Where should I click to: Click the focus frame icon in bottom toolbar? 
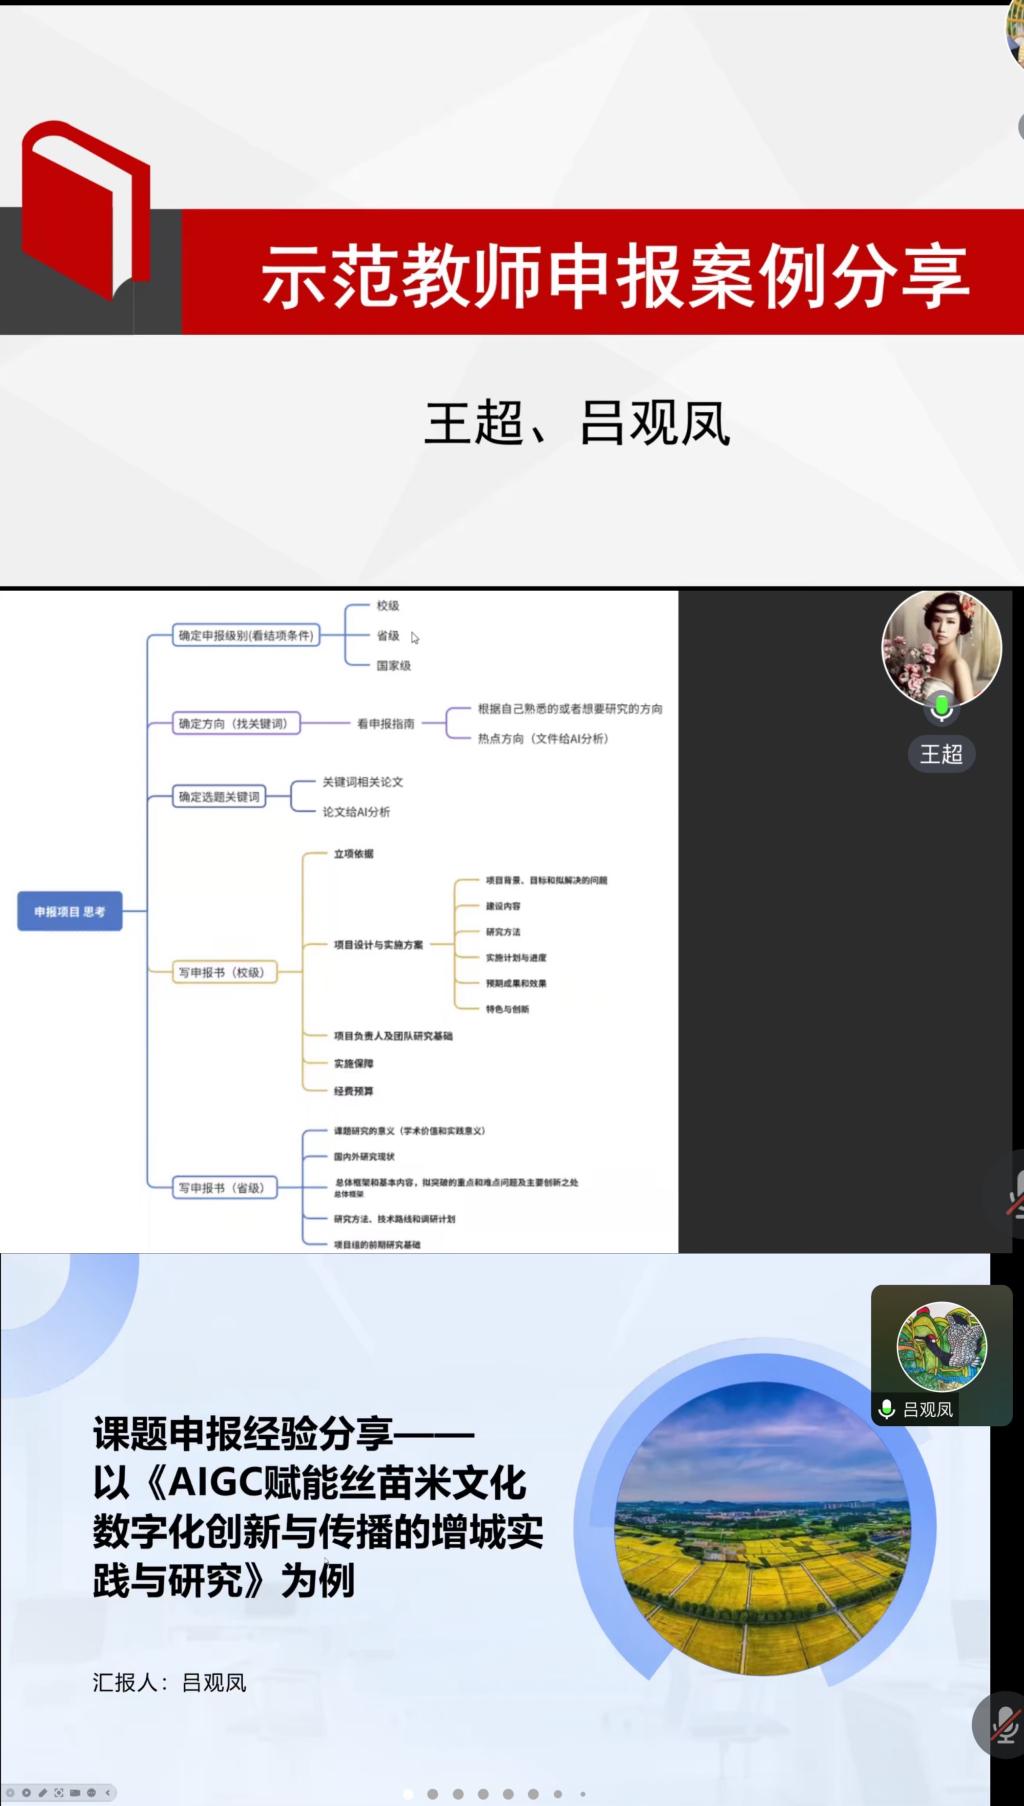click(x=59, y=1793)
